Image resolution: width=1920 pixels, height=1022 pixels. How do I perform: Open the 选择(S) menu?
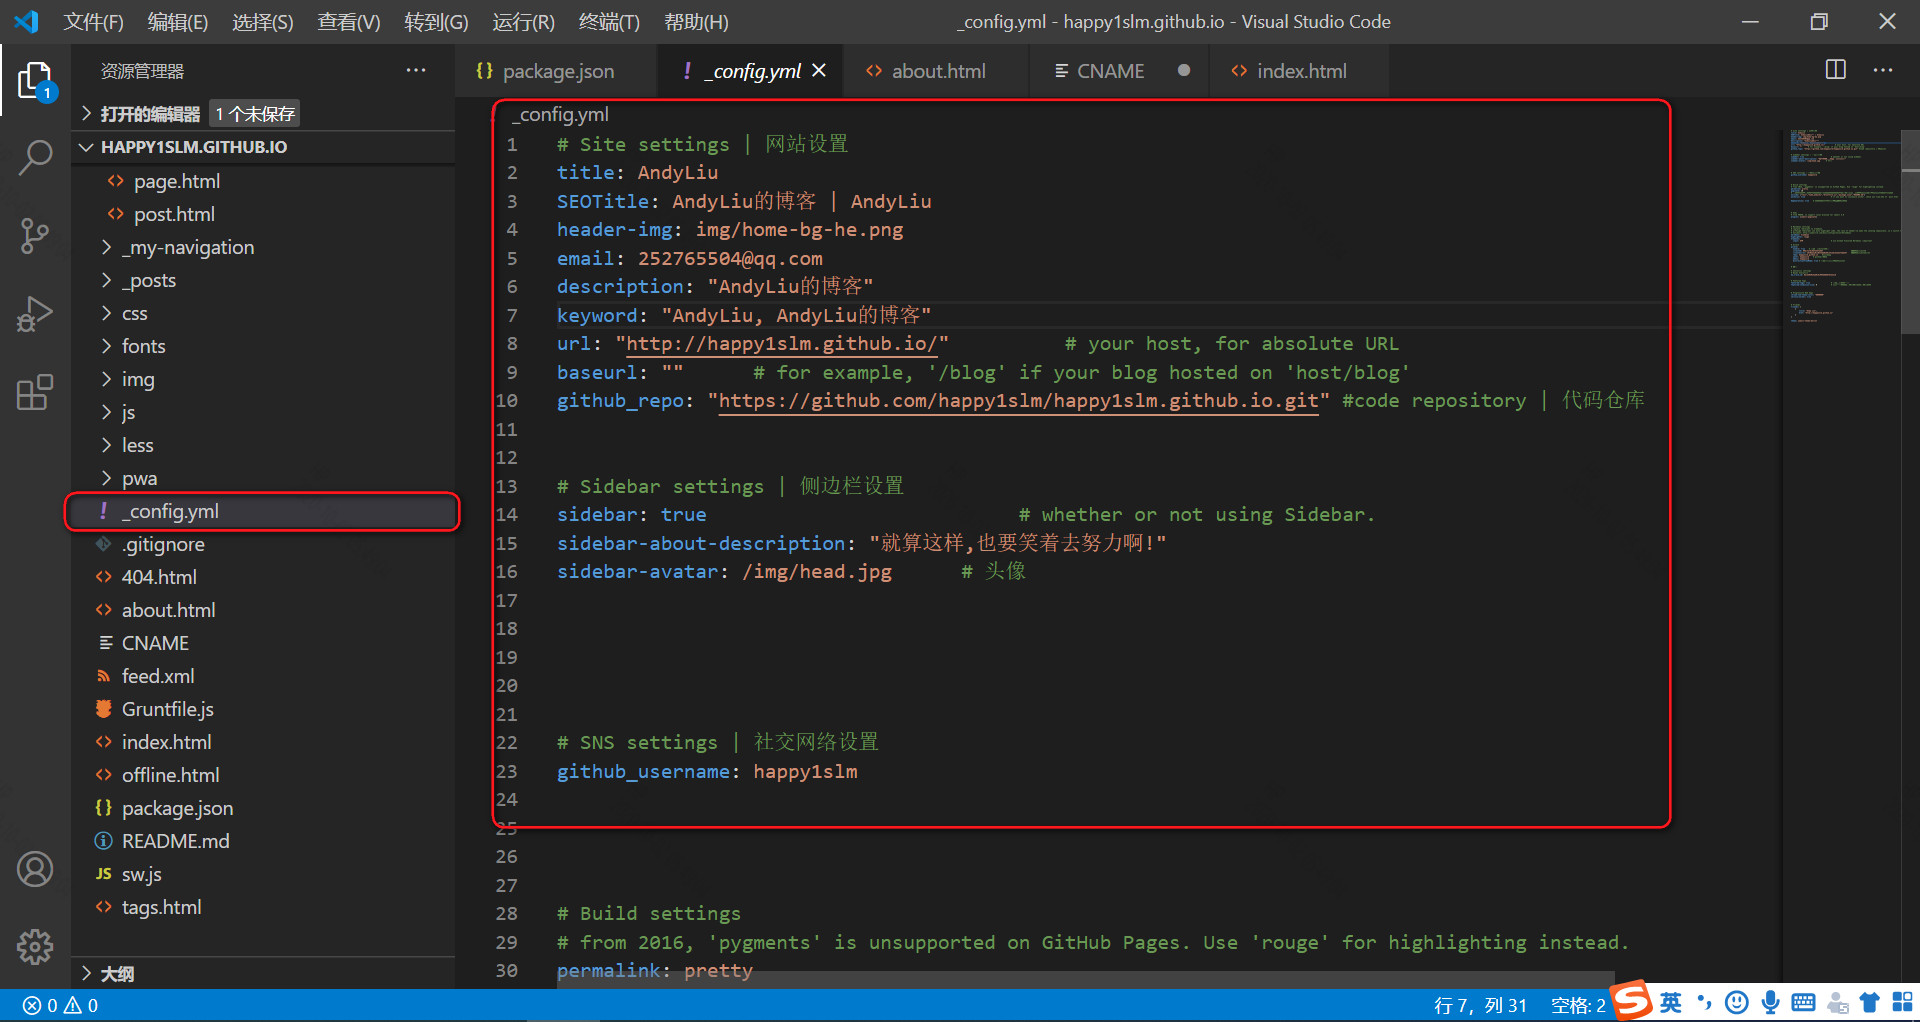tap(263, 21)
